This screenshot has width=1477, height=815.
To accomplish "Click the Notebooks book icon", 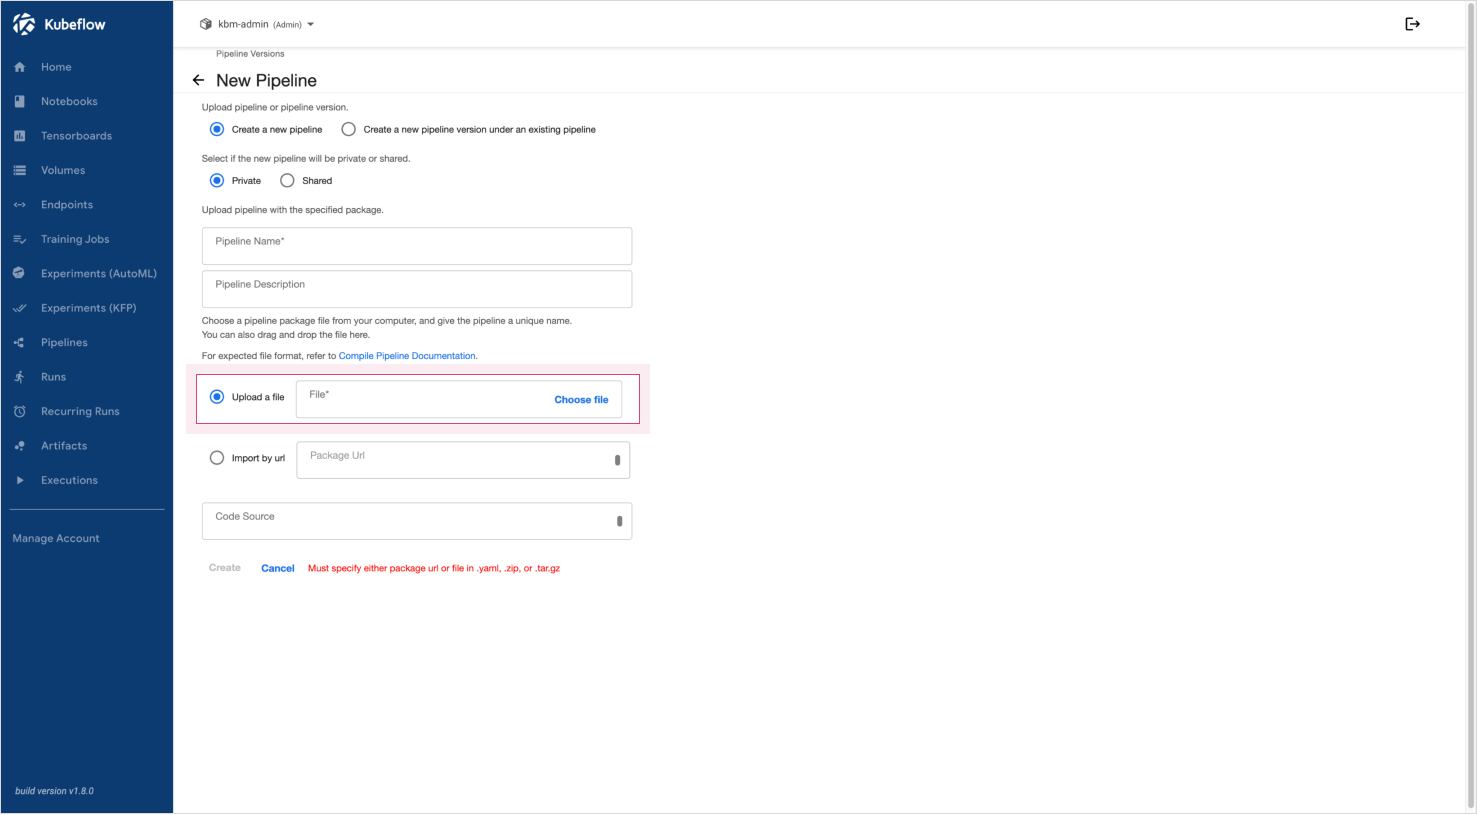I will [19, 101].
